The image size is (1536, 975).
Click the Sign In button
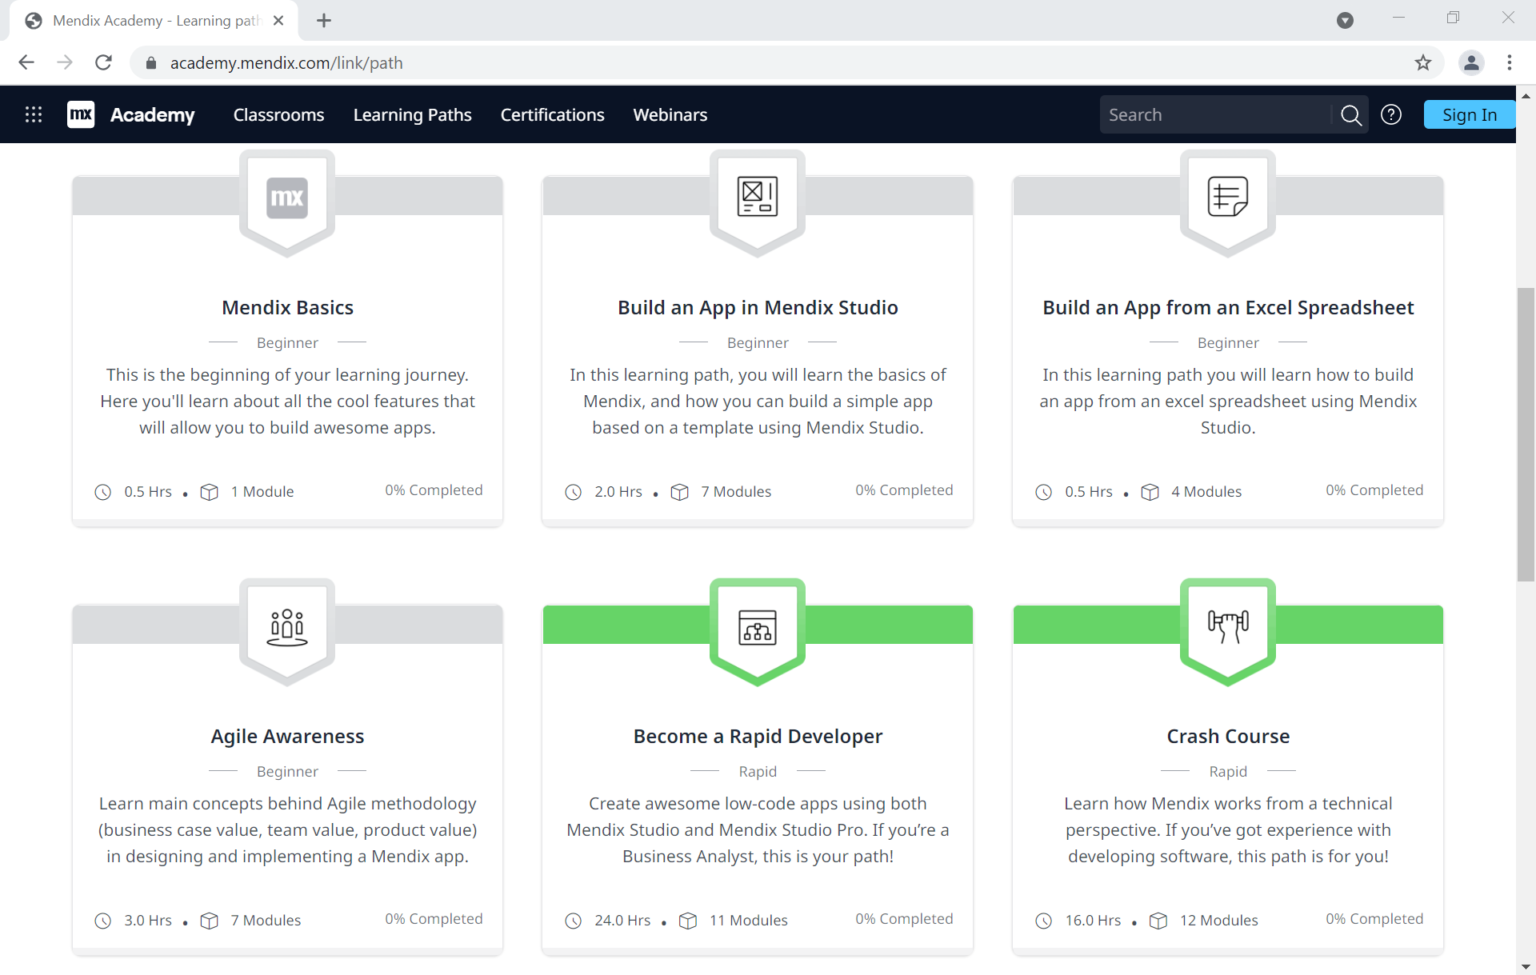(x=1468, y=114)
